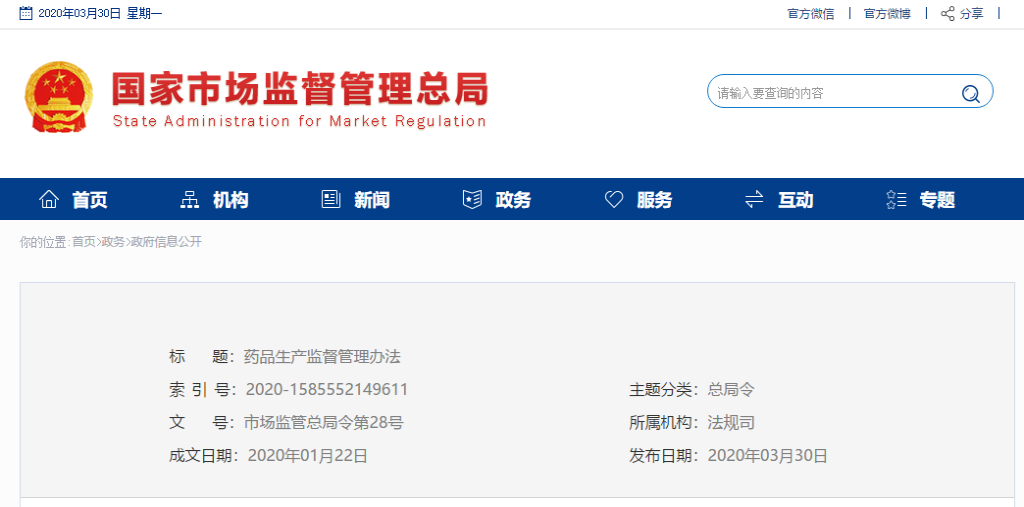Click the star book icon beside 政务

click(472, 199)
